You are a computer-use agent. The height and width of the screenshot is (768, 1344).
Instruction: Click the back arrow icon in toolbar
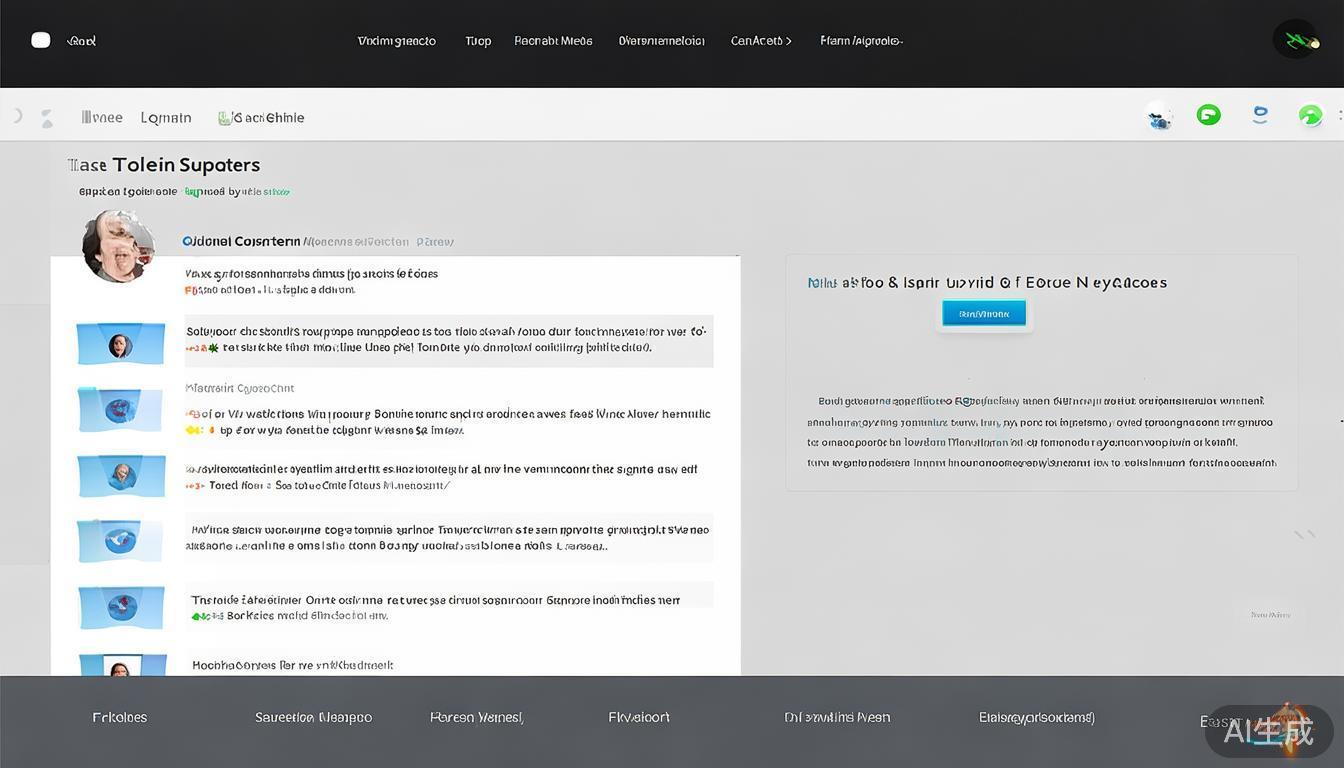pyautogui.click(x=18, y=117)
